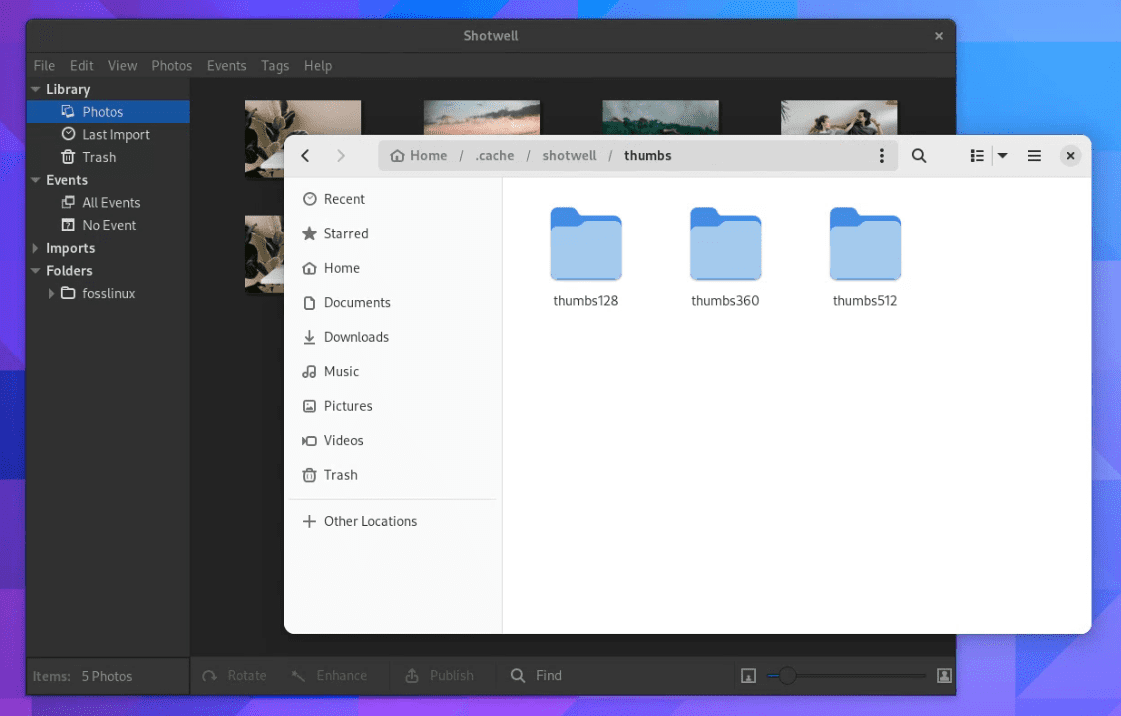Click the '5 Photos' status text
The width and height of the screenshot is (1121, 716).
click(x=107, y=677)
